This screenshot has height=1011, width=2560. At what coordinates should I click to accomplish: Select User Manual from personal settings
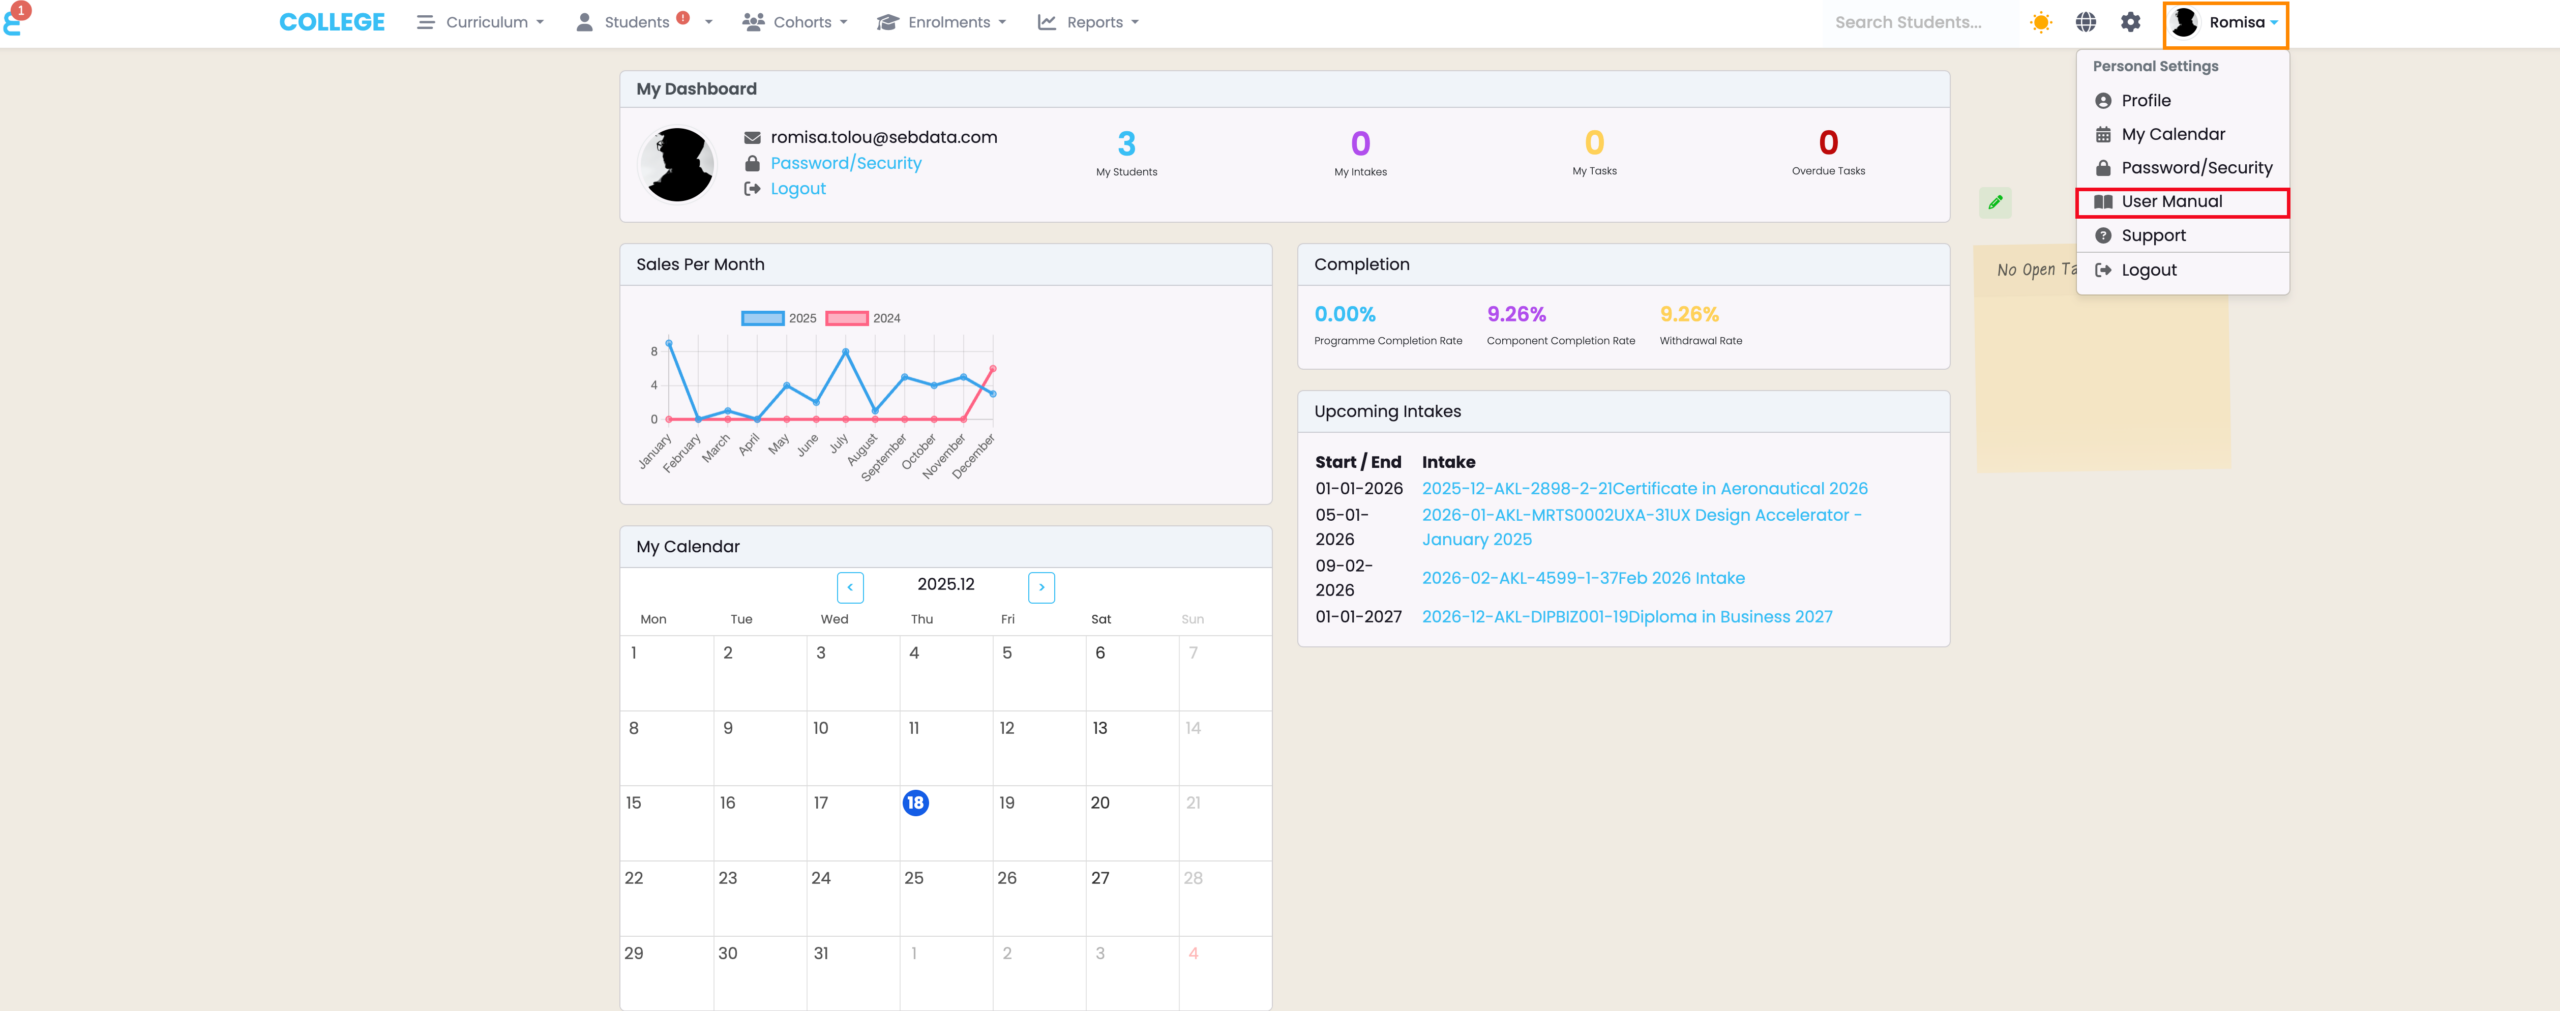(x=2171, y=202)
